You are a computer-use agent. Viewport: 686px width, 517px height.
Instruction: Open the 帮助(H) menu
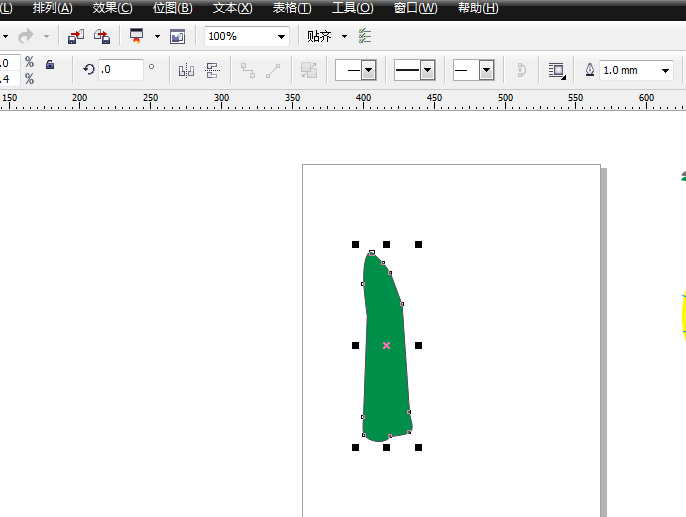coord(478,8)
